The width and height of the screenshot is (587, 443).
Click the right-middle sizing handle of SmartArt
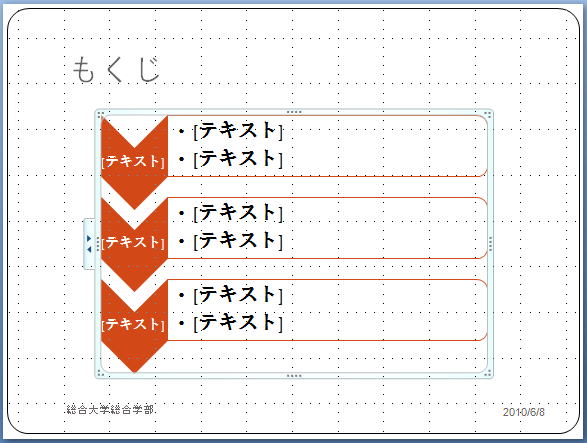[490, 244]
